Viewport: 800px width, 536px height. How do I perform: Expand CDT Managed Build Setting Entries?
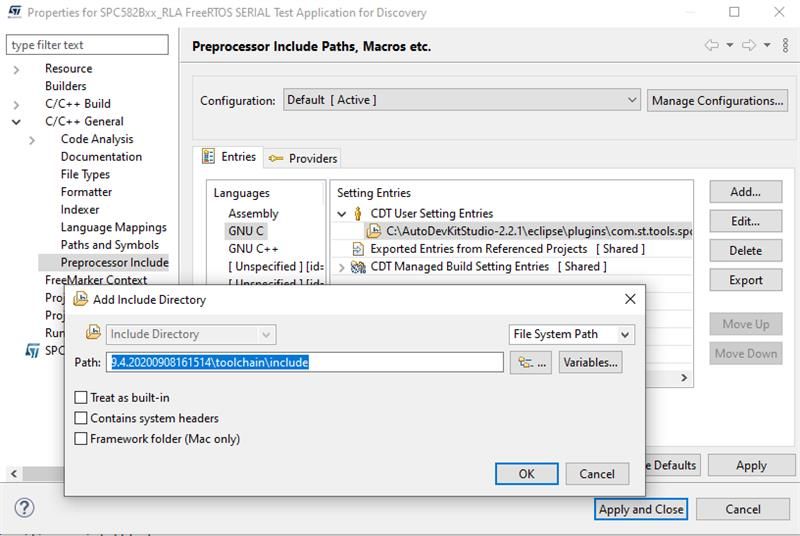click(x=341, y=267)
